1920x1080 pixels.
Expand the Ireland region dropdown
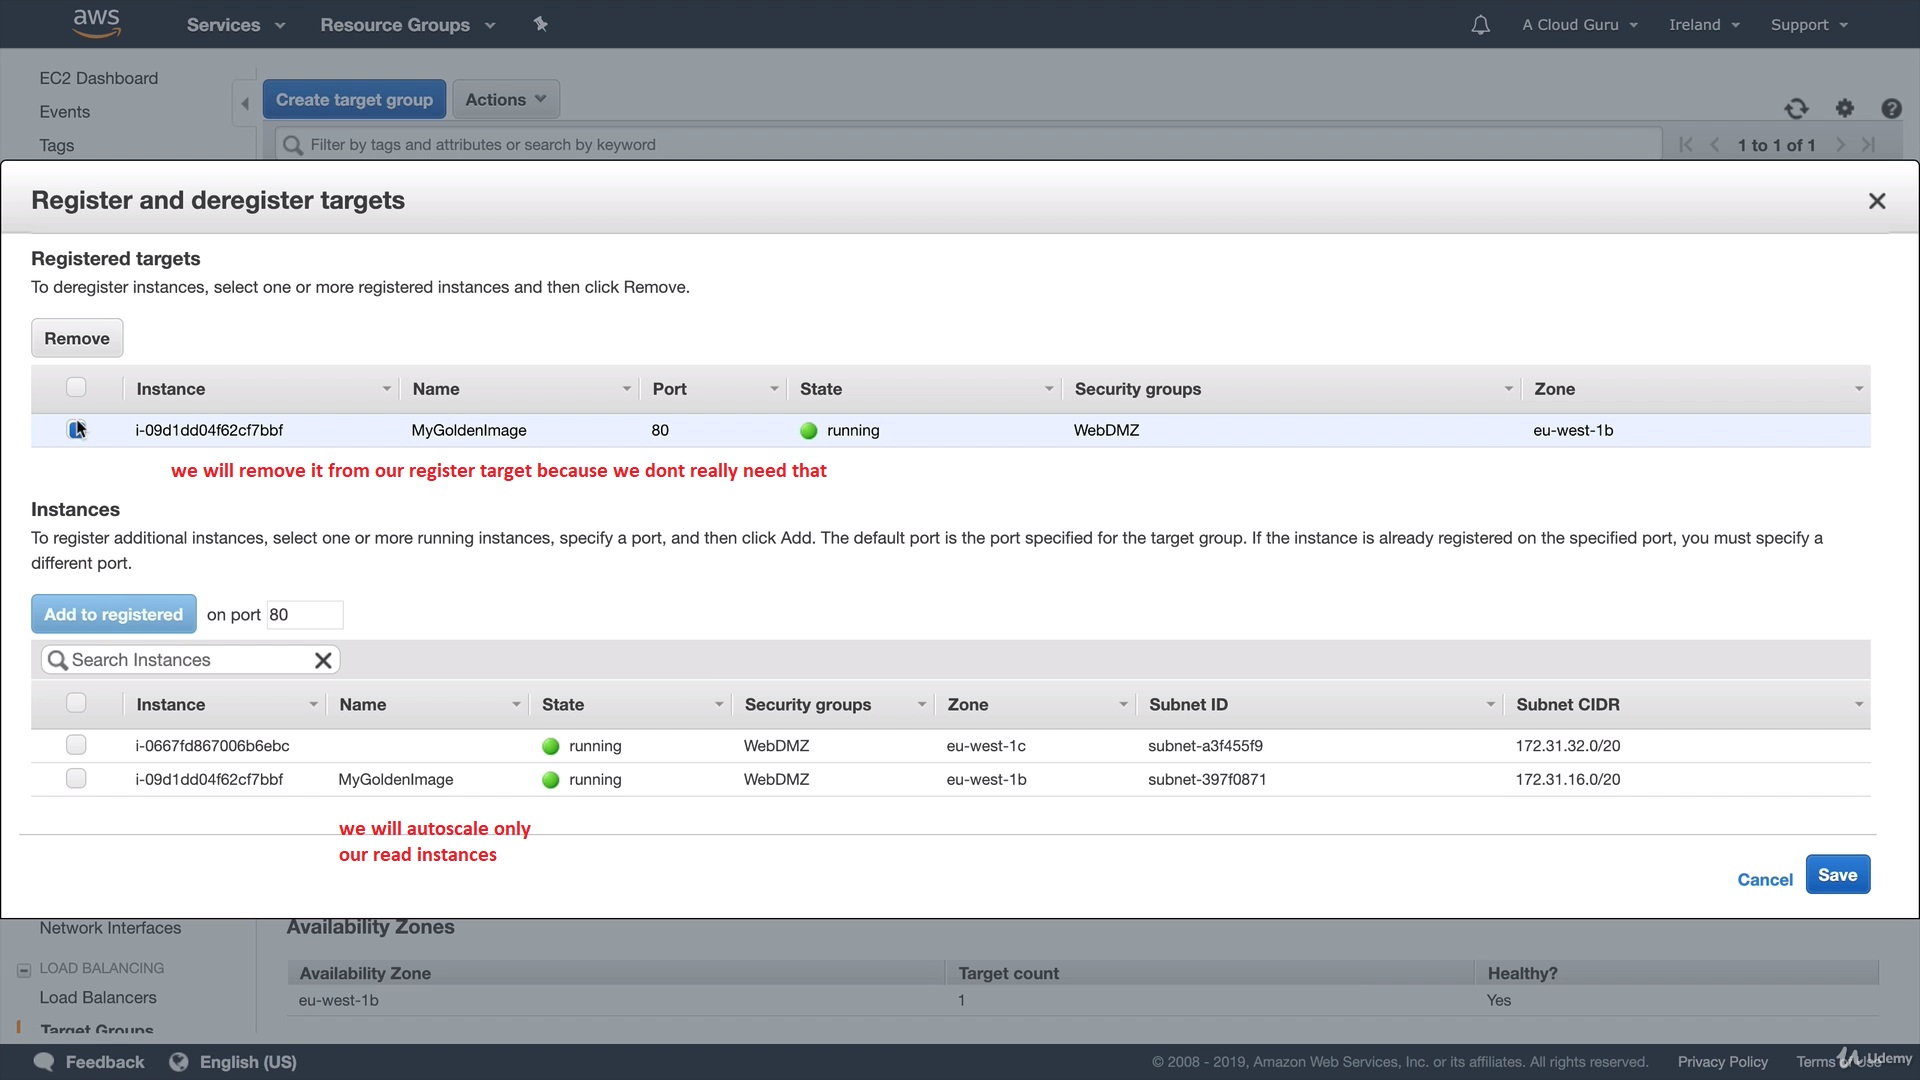click(1704, 25)
